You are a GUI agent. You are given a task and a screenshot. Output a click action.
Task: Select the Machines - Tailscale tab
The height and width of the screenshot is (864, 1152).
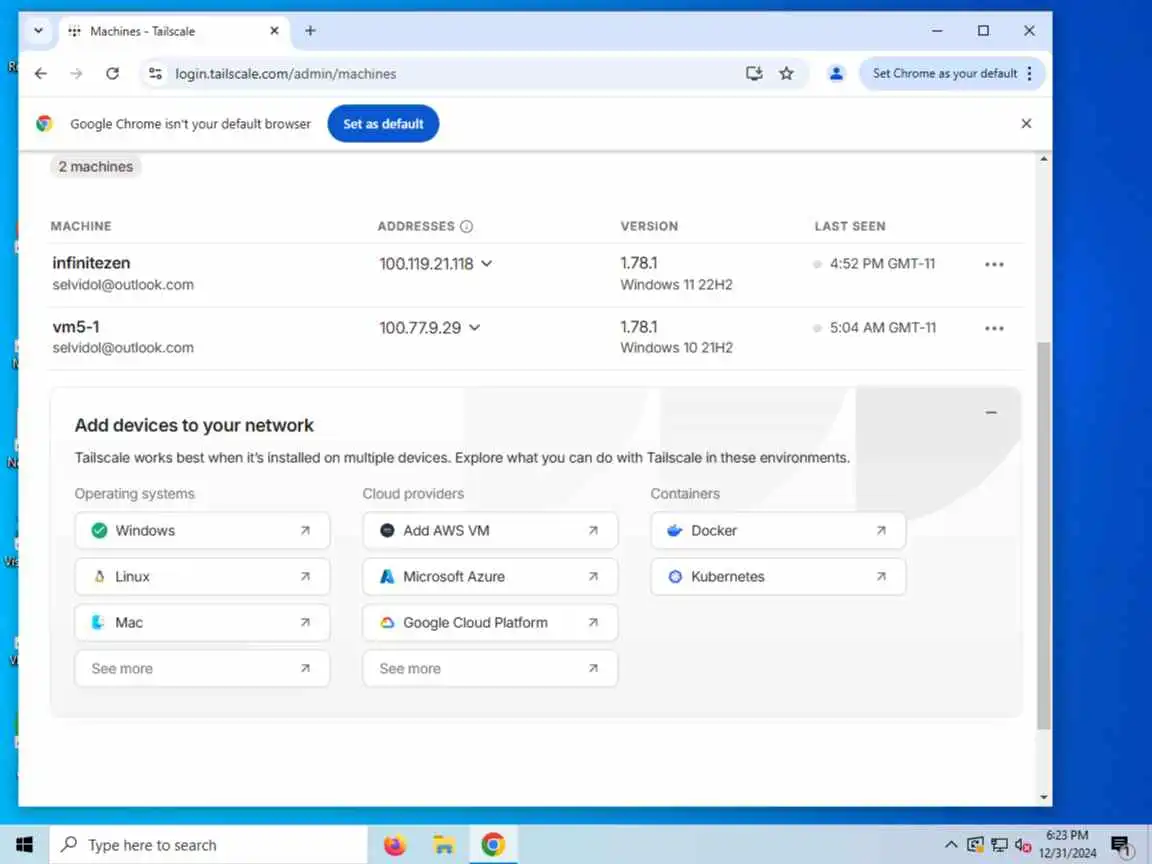(x=173, y=32)
